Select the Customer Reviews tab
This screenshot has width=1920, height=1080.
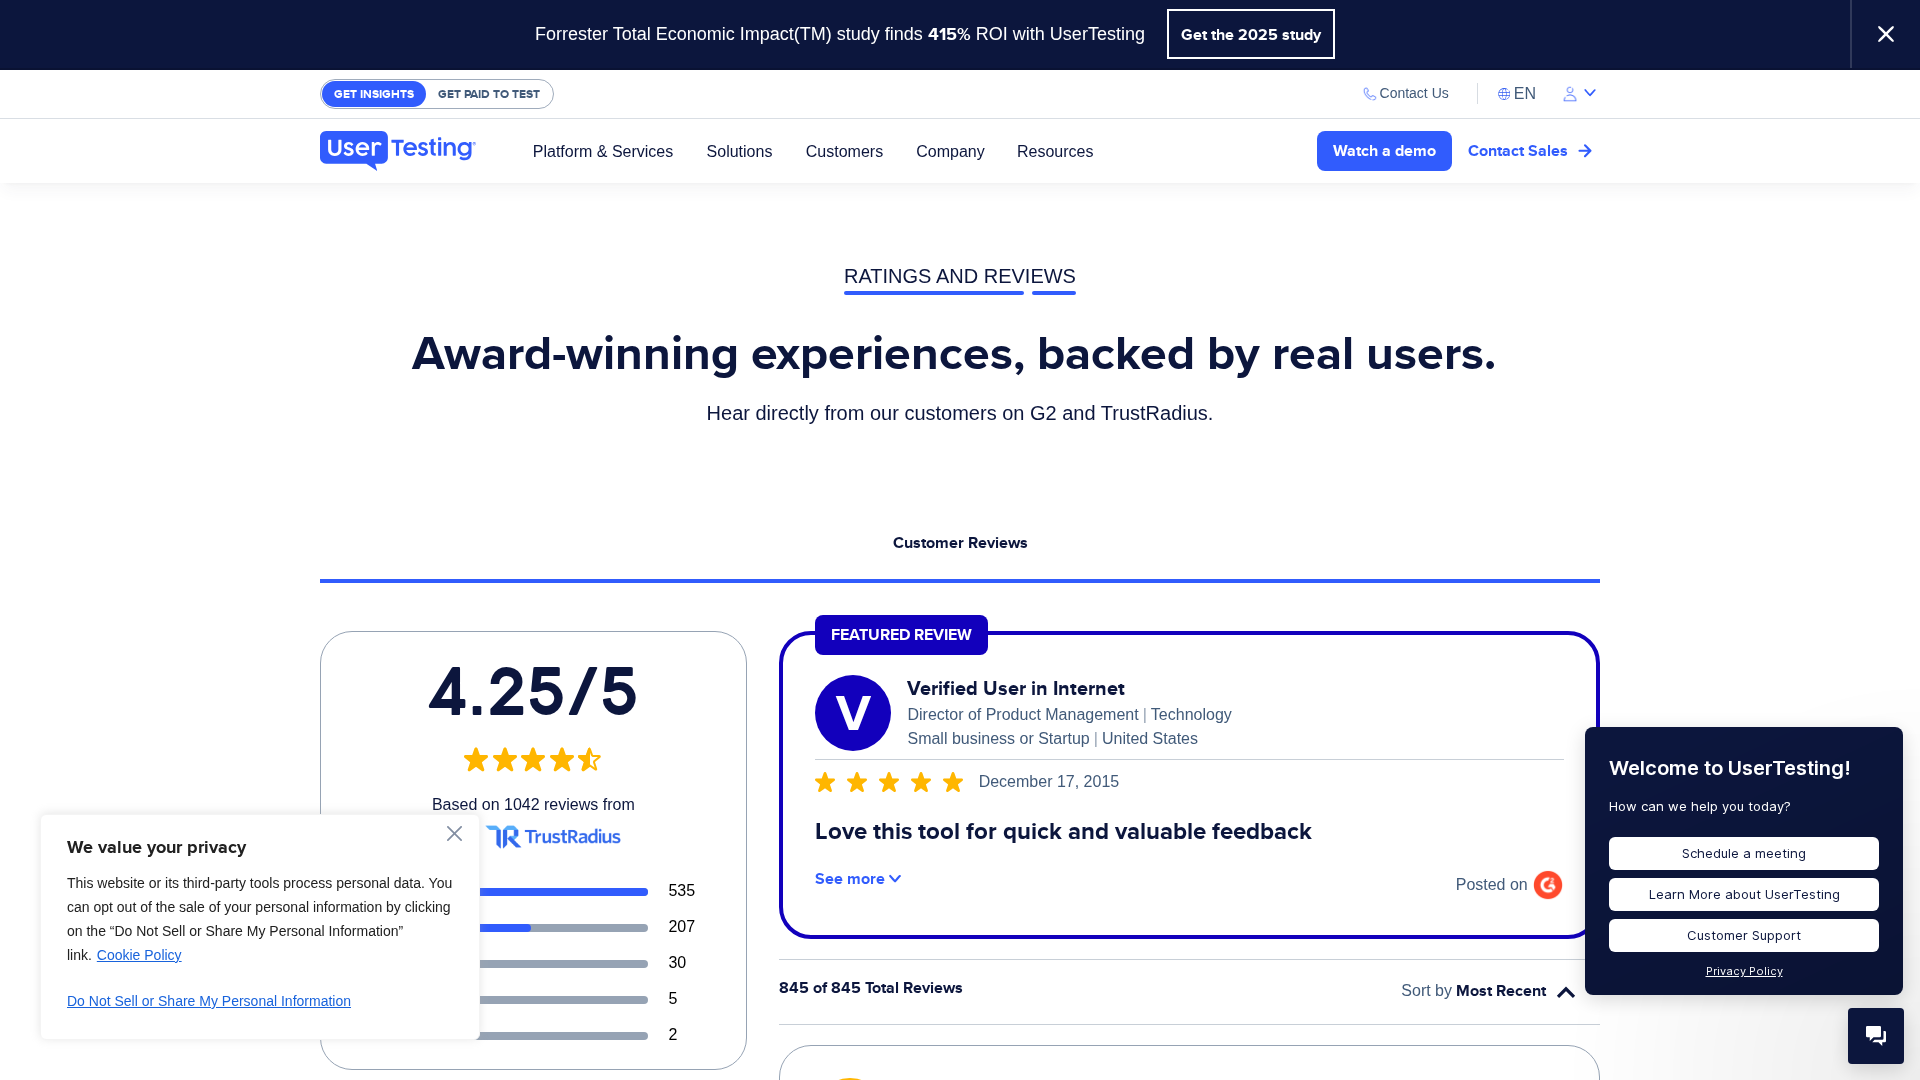959,543
